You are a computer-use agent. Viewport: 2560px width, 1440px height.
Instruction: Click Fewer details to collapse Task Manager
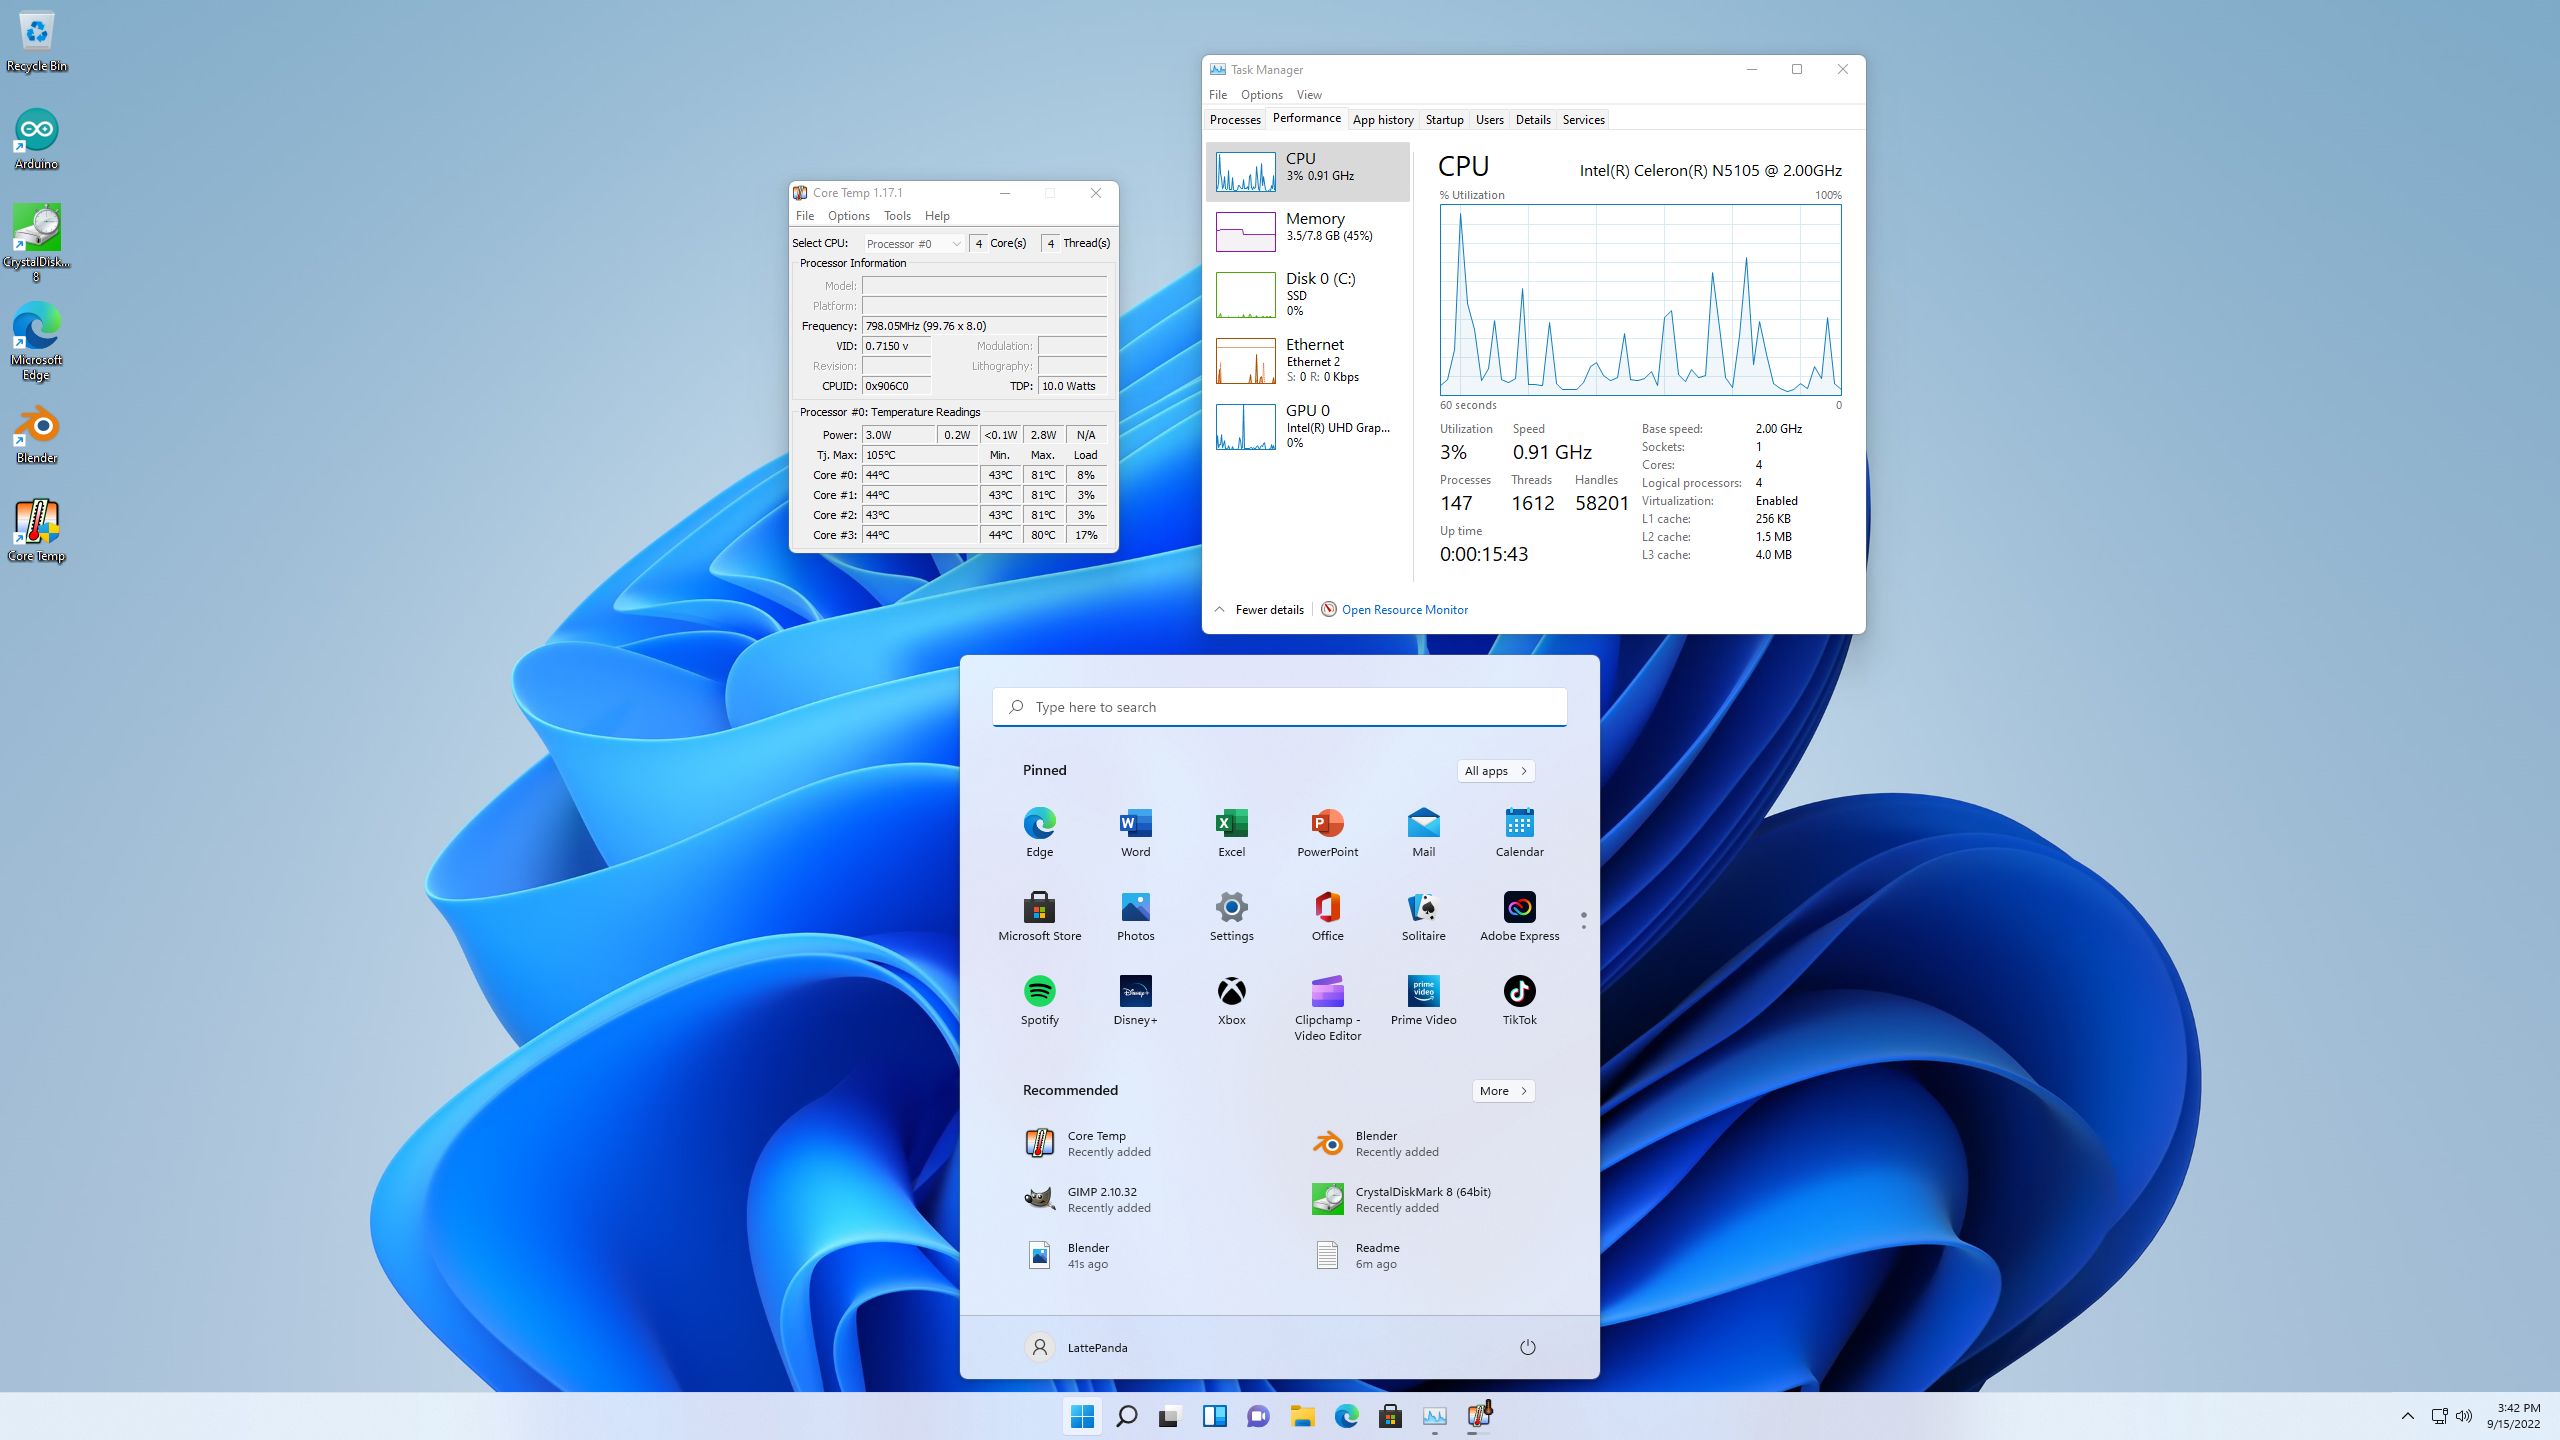click(1257, 608)
